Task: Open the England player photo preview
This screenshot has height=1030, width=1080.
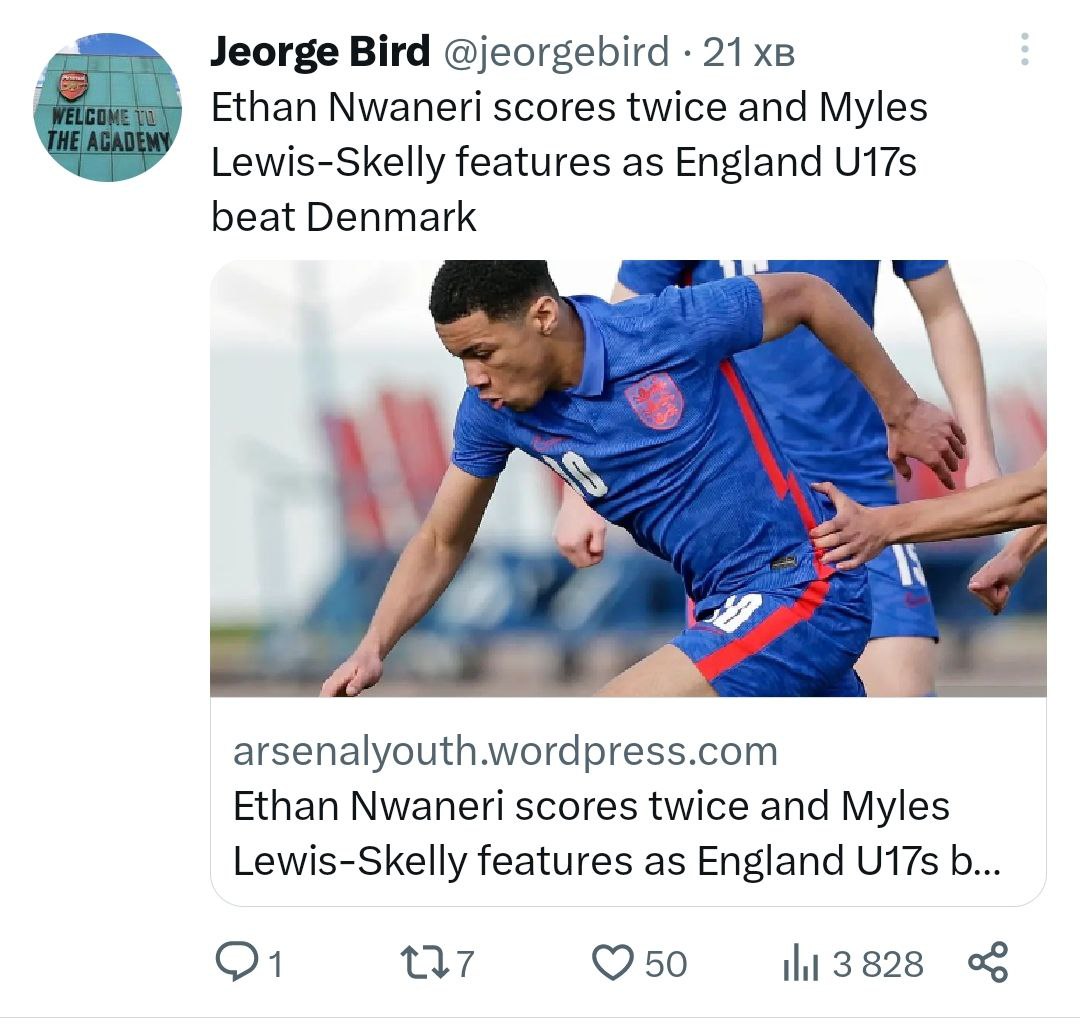Action: [628, 478]
